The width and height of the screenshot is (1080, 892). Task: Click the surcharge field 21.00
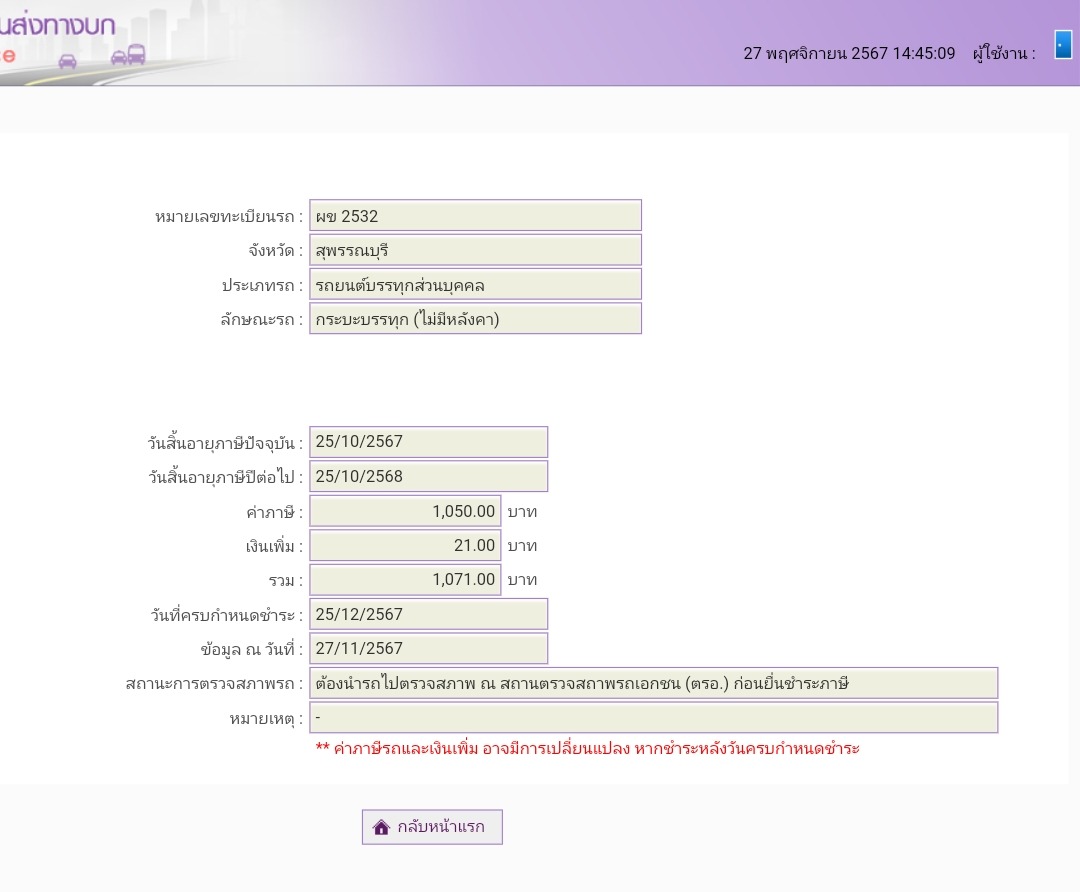click(405, 546)
